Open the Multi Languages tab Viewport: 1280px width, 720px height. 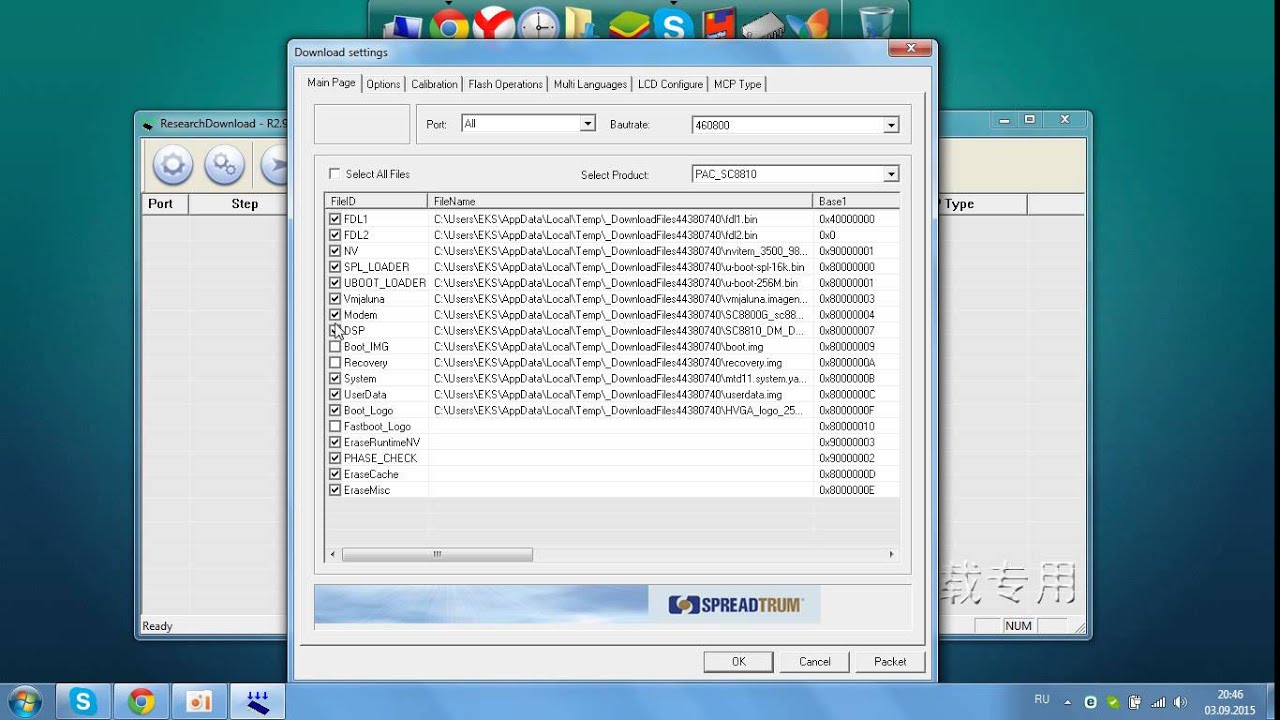point(590,84)
